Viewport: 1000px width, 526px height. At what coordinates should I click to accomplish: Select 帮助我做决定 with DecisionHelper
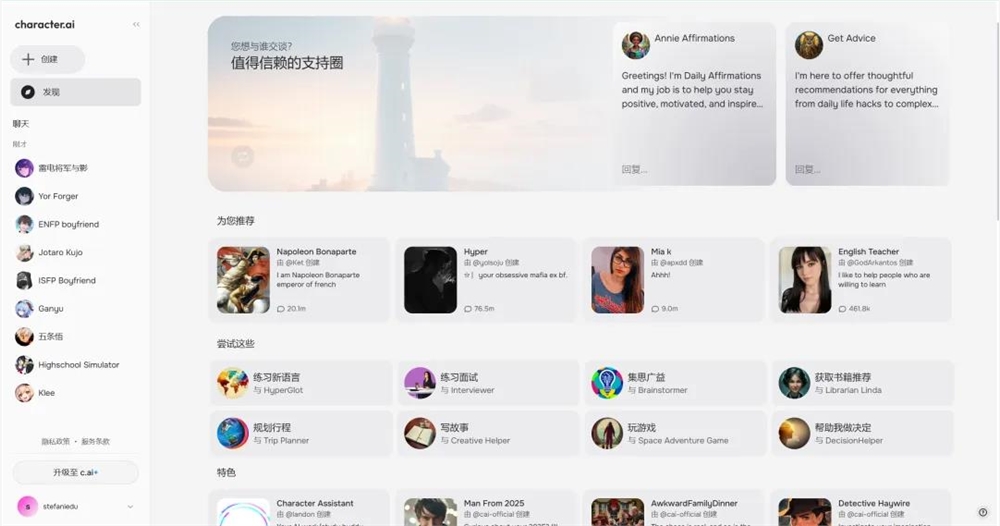(x=862, y=434)
